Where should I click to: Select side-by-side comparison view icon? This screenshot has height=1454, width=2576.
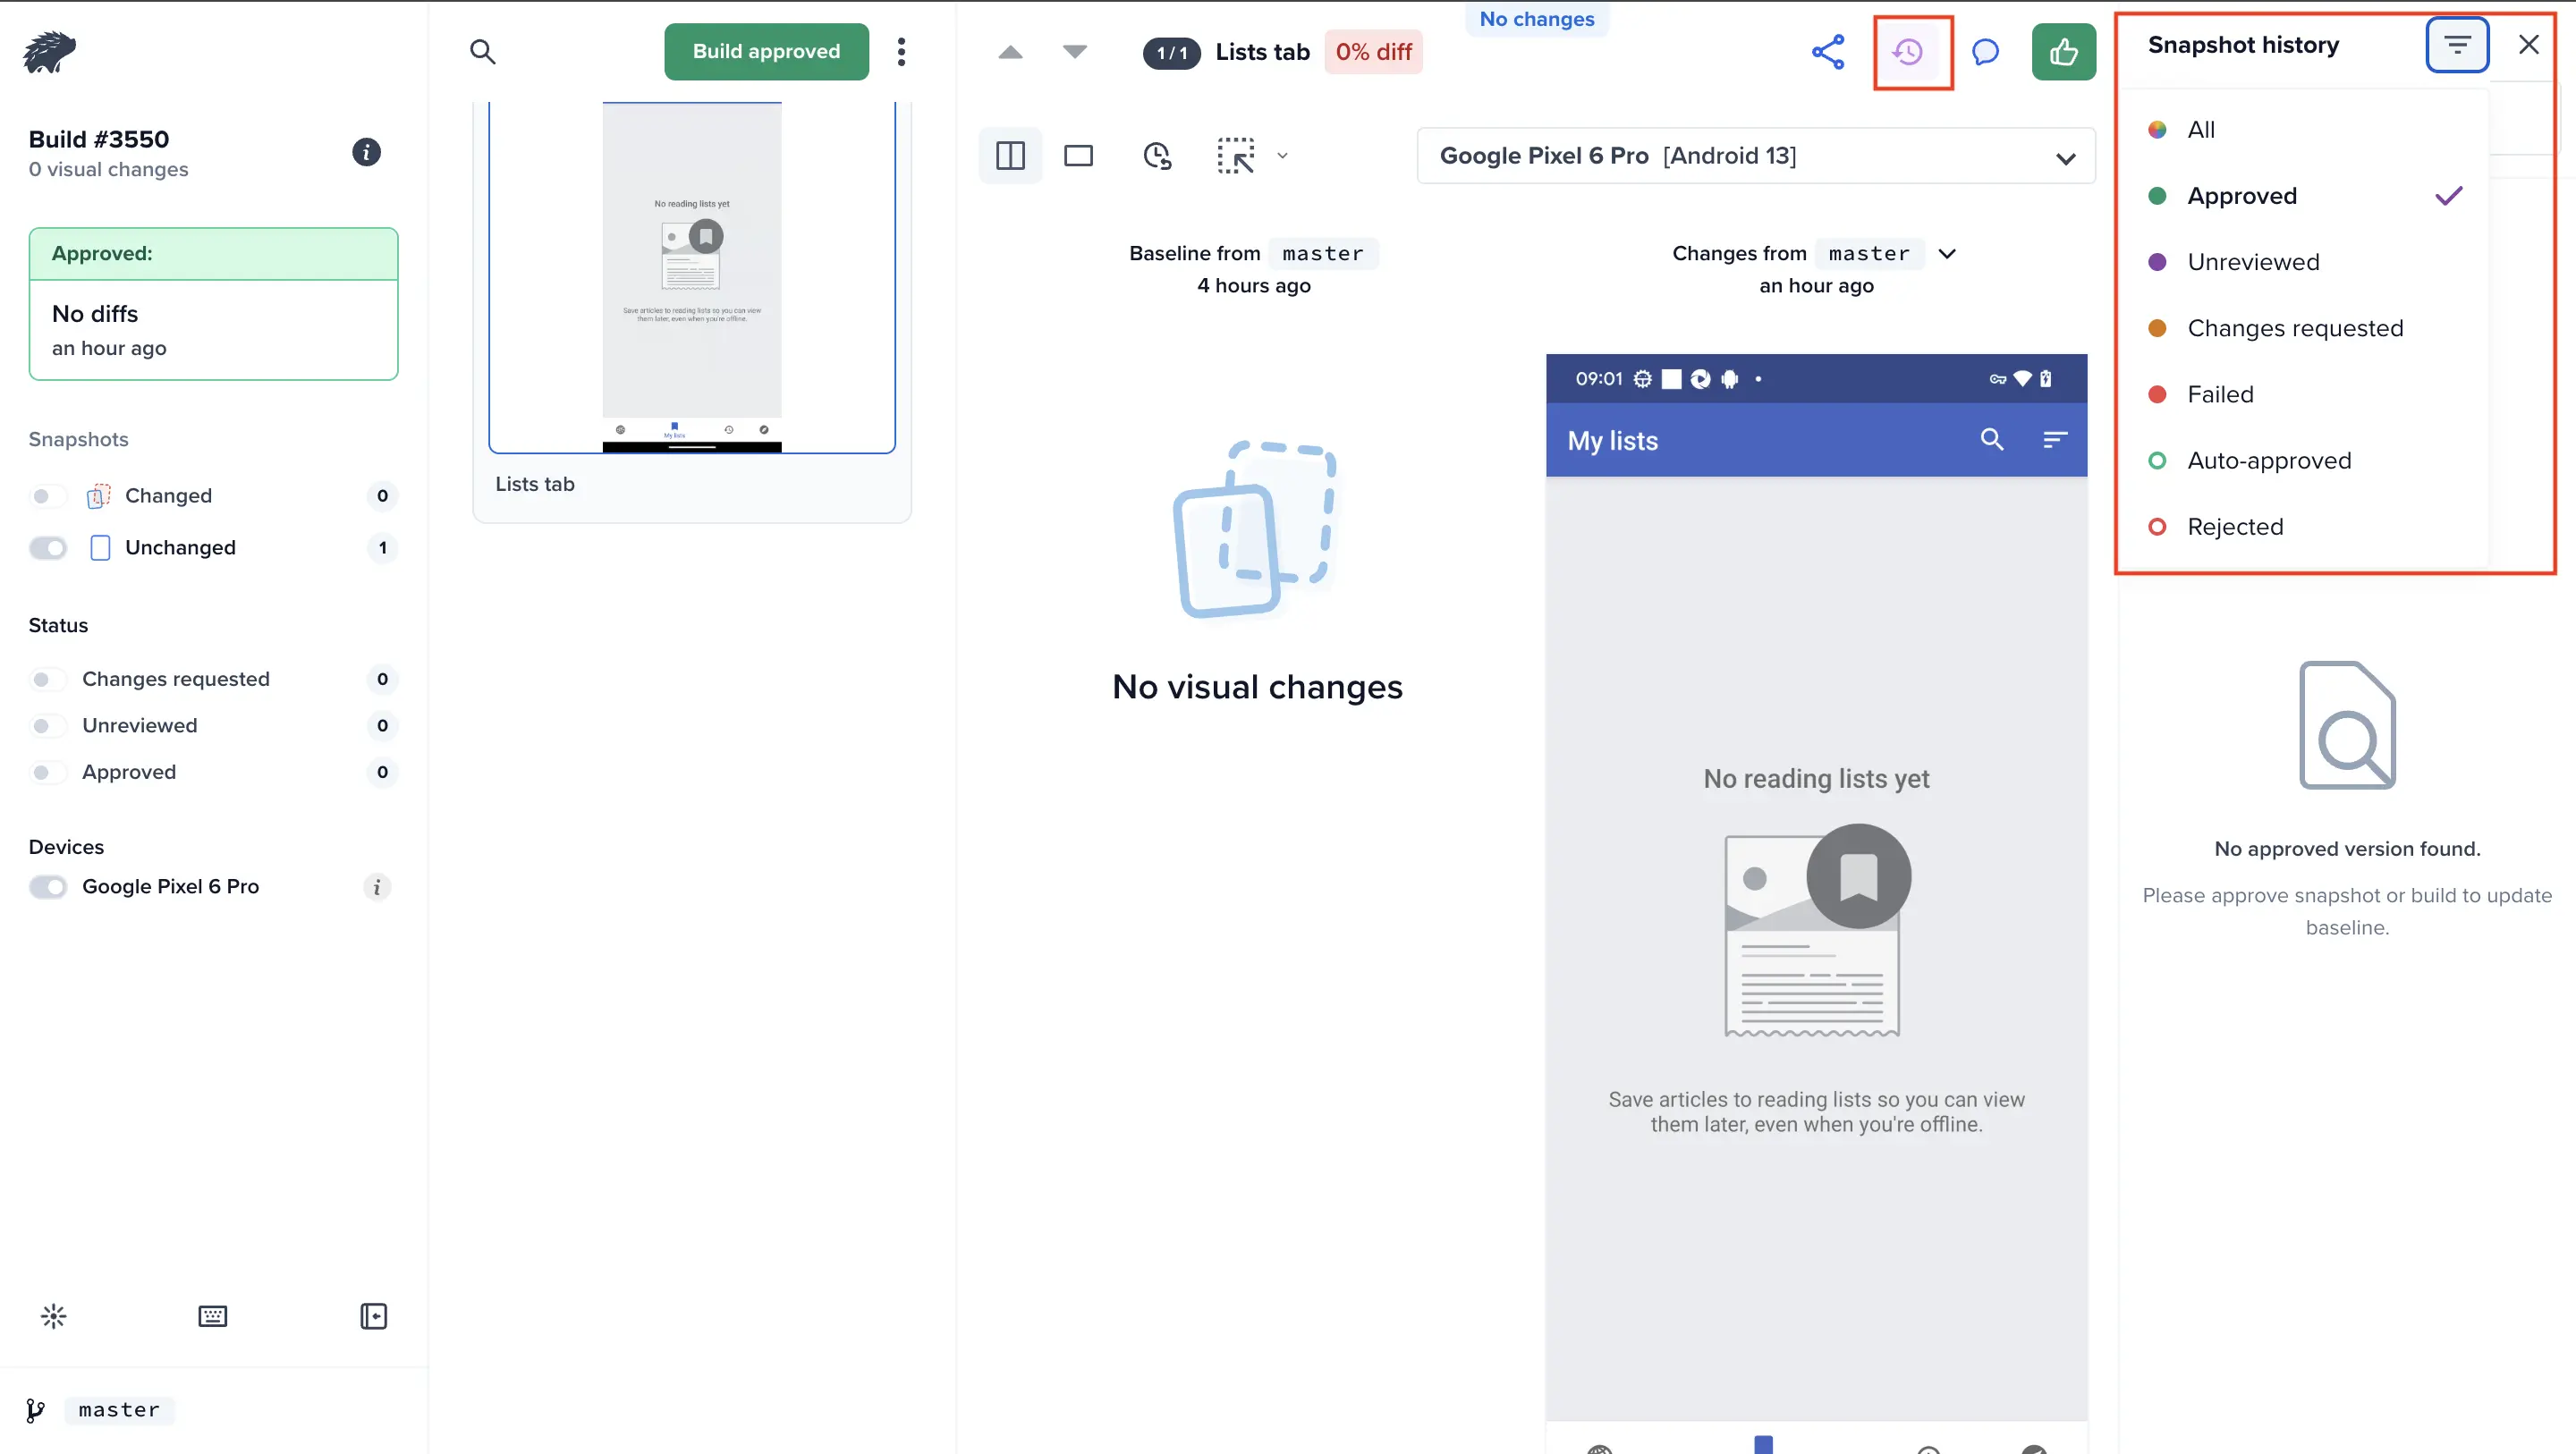[1010, 156]
